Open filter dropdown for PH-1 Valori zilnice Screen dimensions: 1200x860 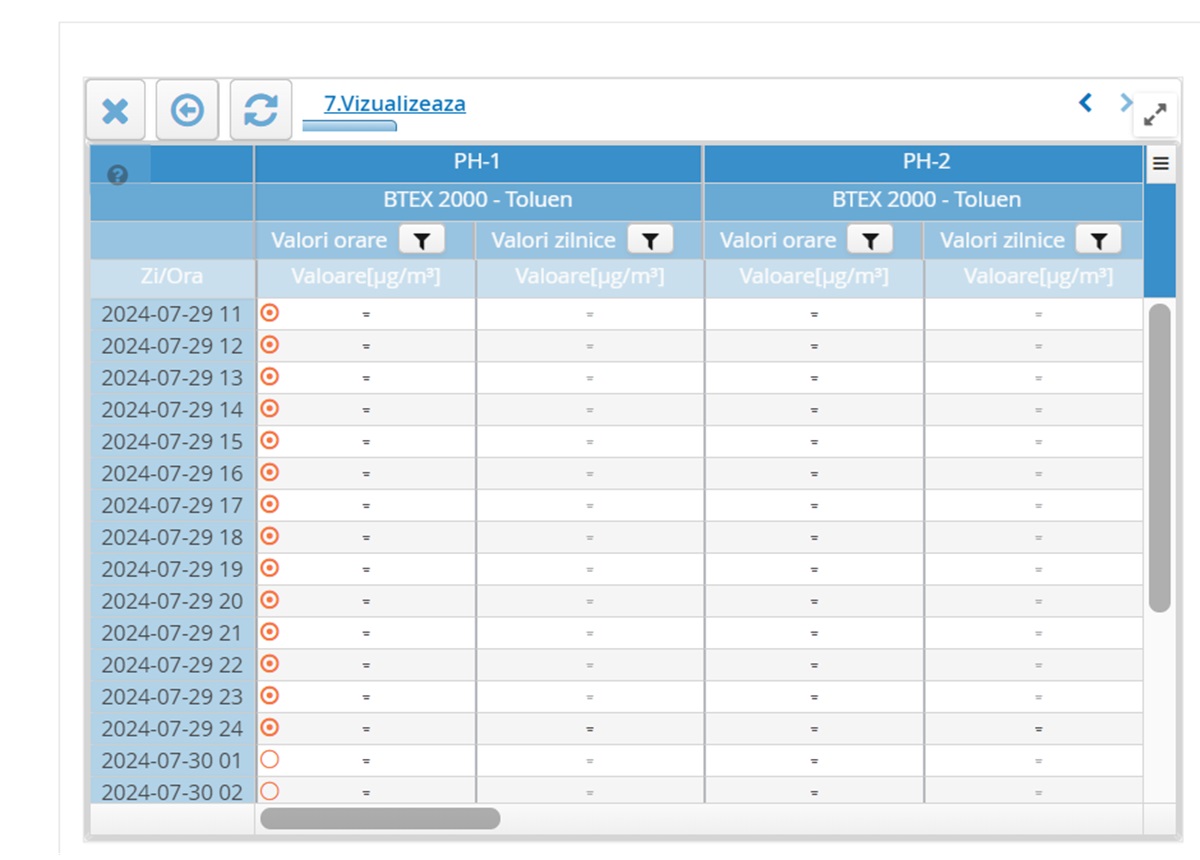point(650,240)
